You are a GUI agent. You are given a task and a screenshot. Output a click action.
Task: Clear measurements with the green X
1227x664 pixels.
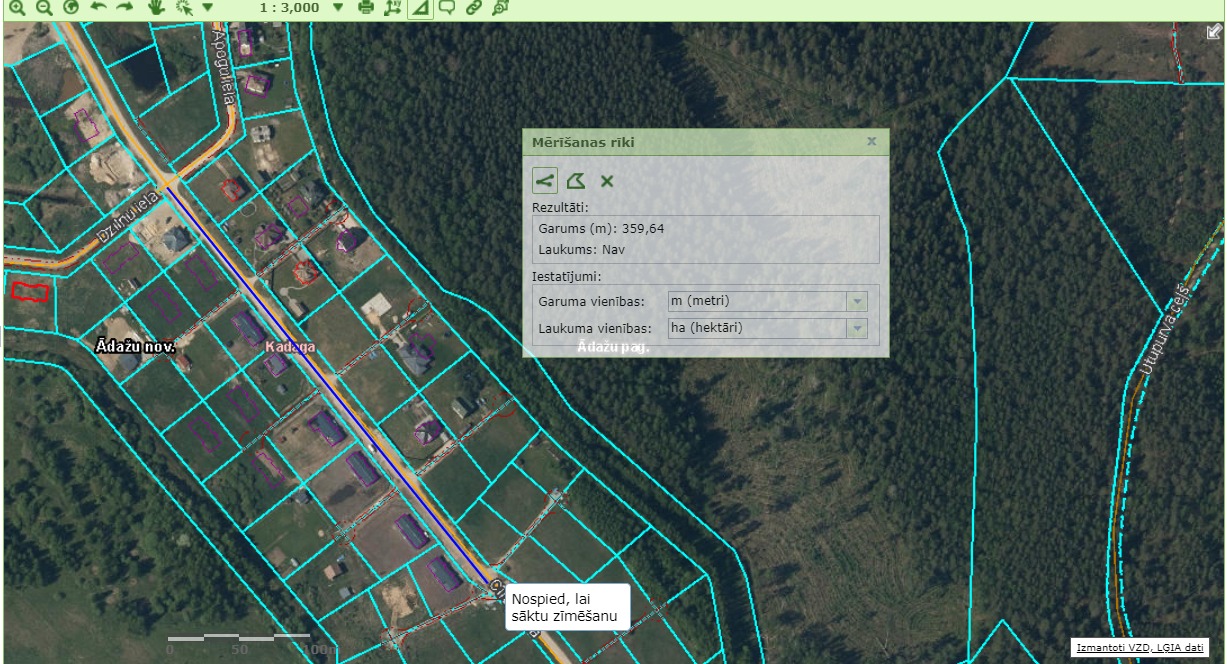click(606, 181)
